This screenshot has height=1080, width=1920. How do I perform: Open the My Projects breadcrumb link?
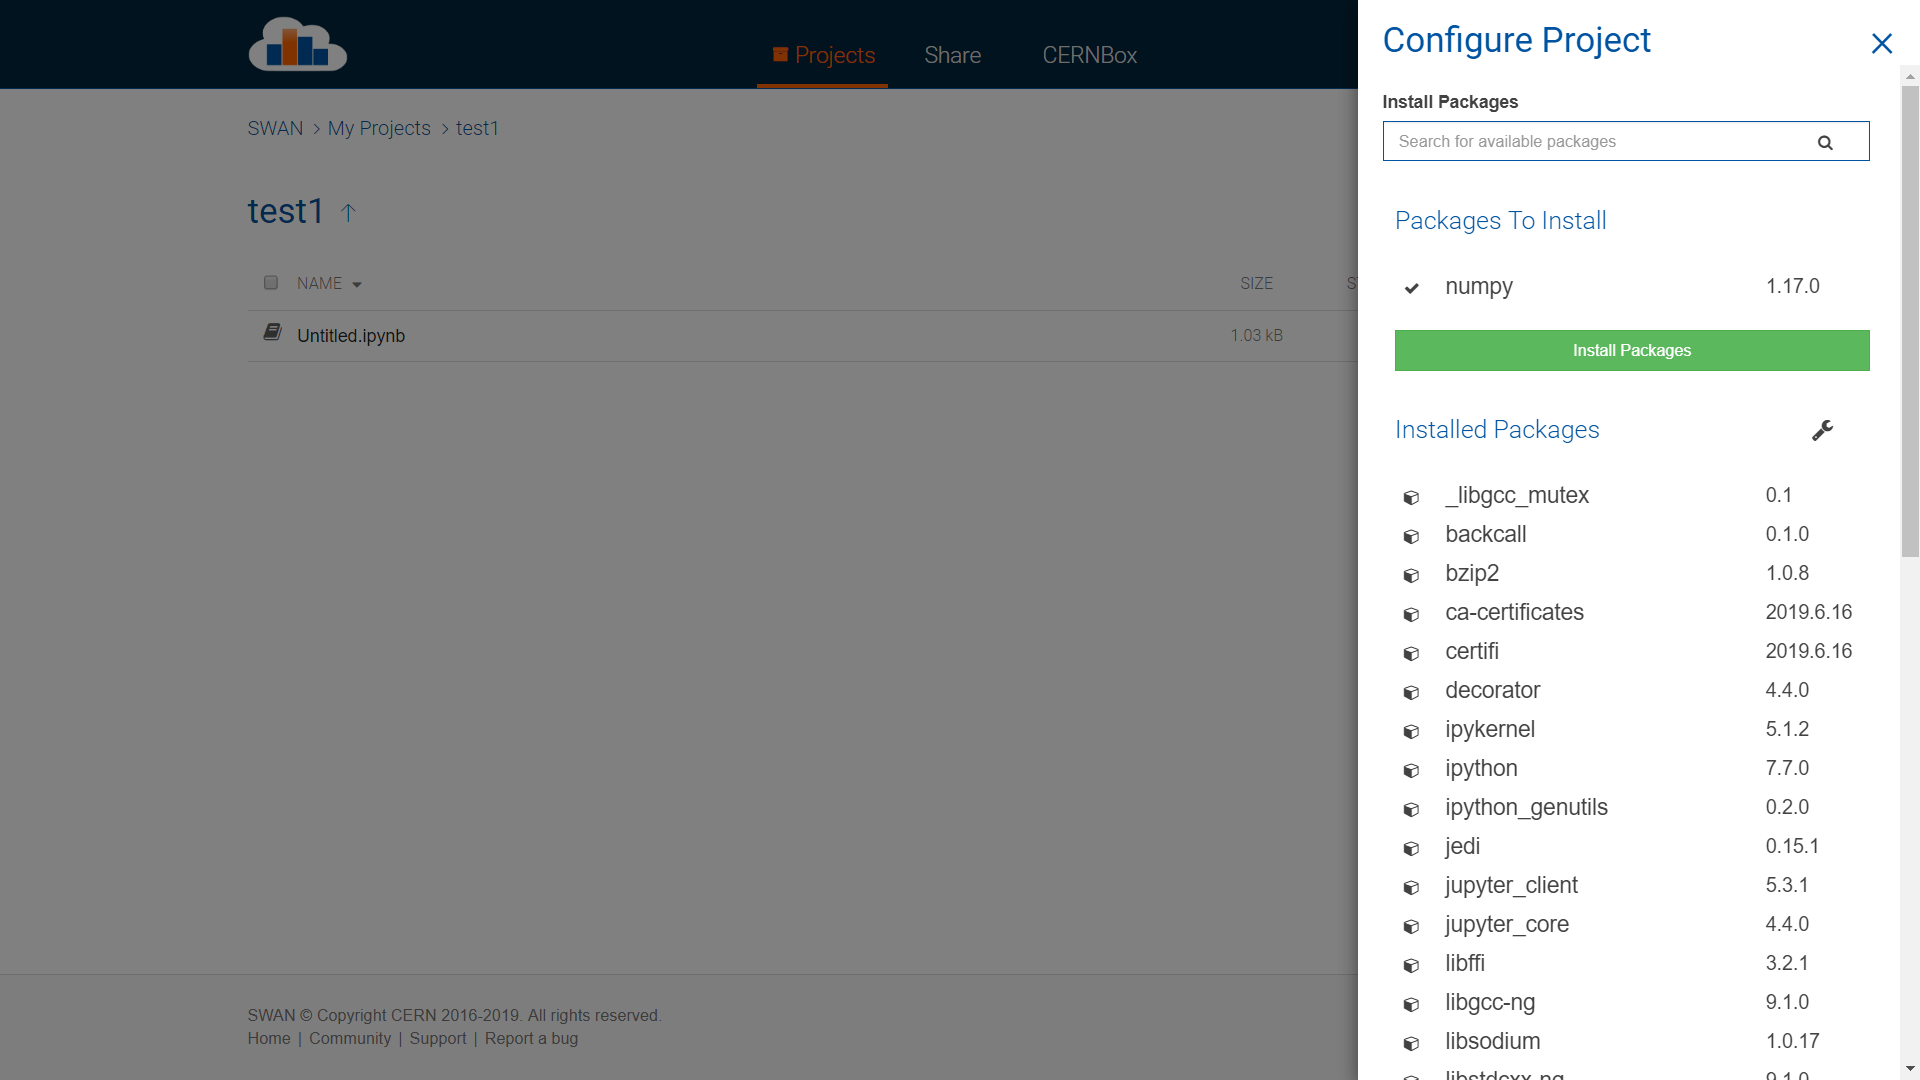click(x=379, y=128)
